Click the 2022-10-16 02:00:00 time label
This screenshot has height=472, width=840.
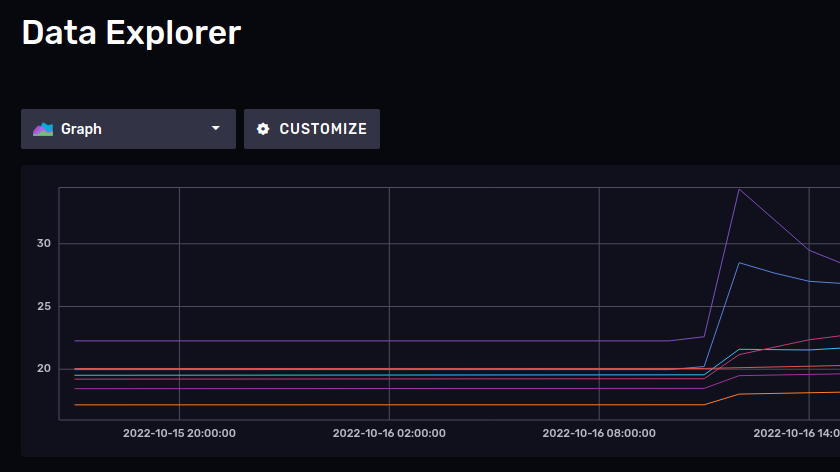(389, 434)
